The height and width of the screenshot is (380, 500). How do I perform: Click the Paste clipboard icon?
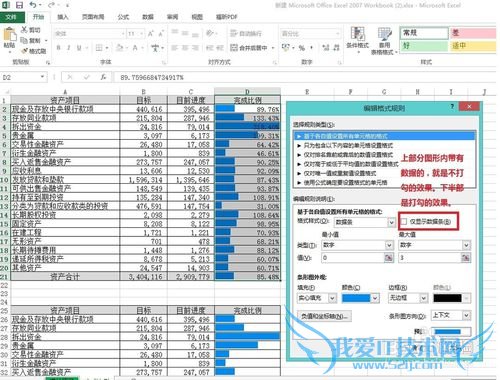pos(9,35)
